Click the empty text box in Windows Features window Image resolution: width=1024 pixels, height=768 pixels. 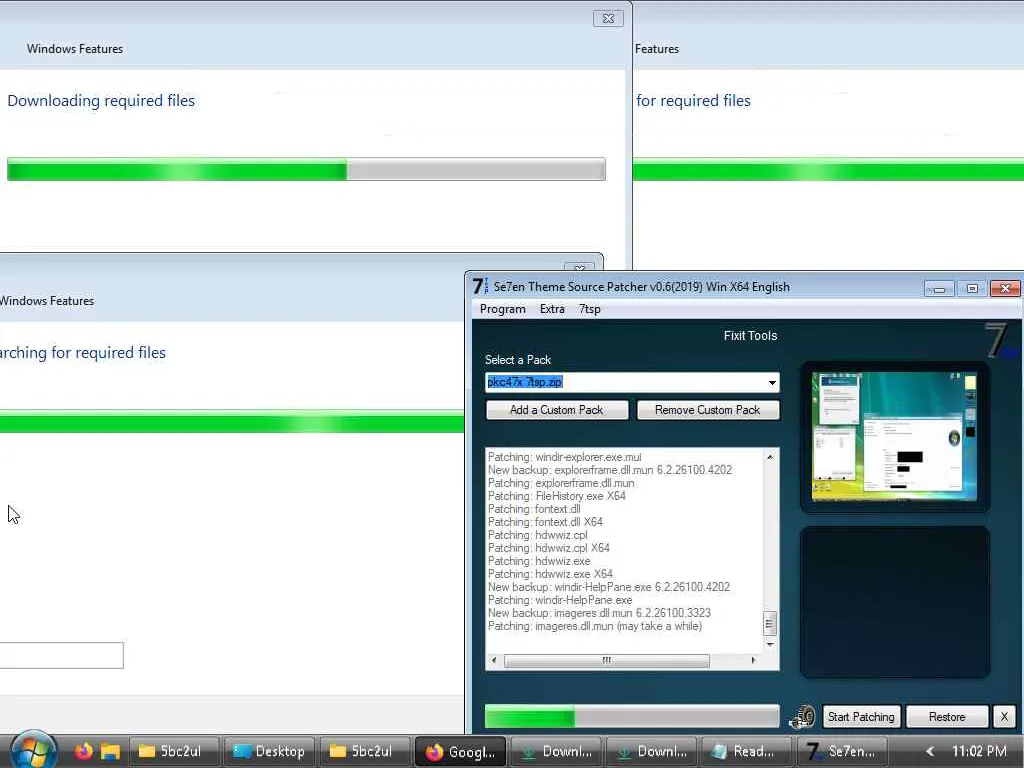coord(61,655)
